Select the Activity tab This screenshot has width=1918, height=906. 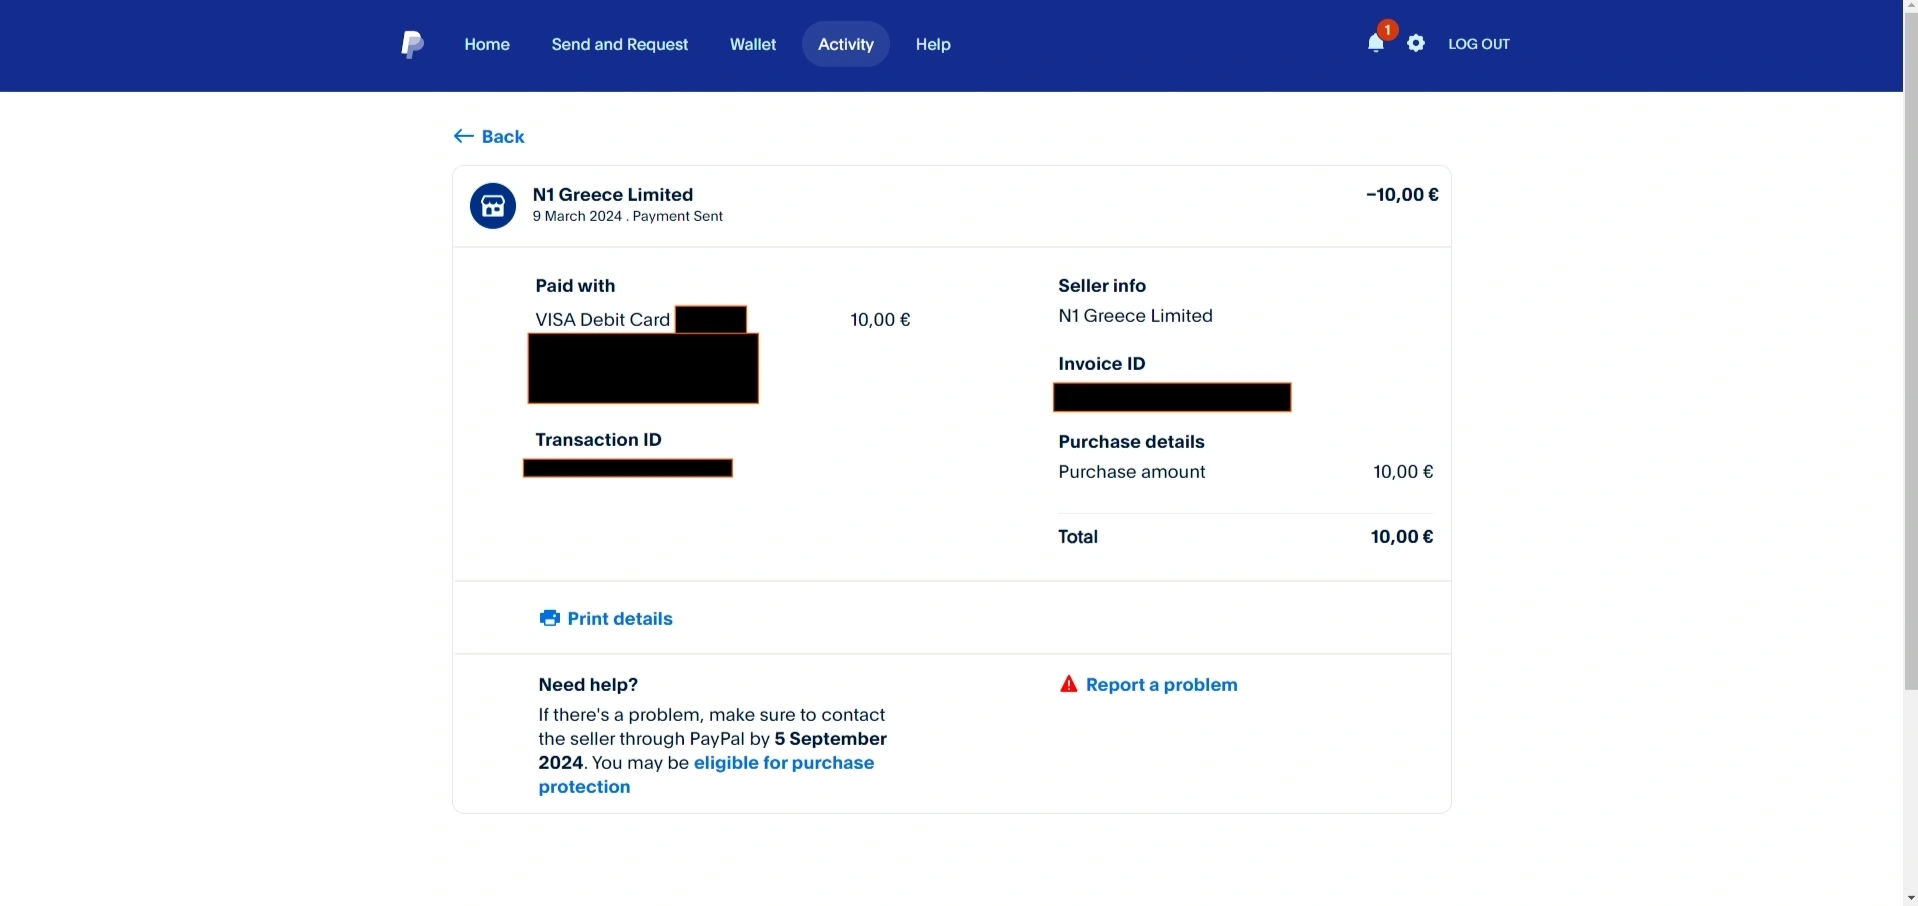(x=846, y=44)
